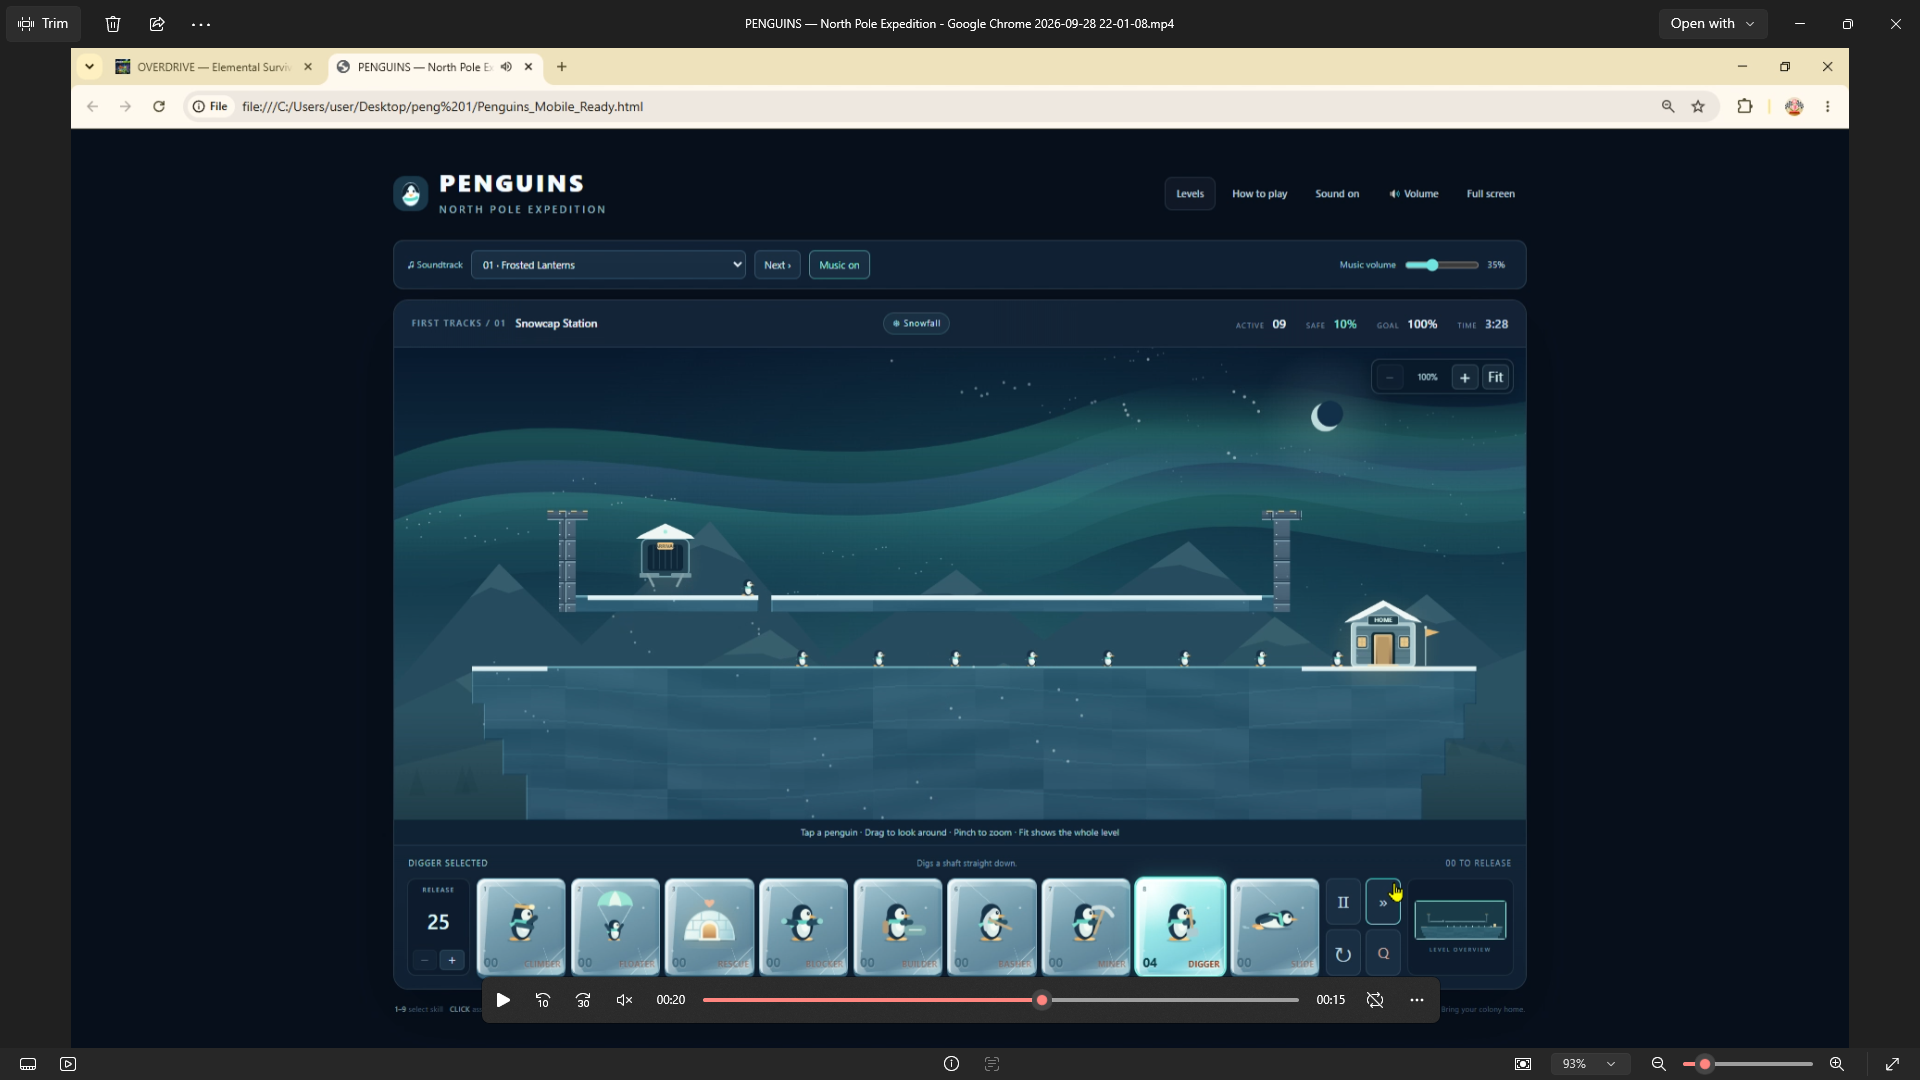Click the video progress seek bar
The height and width of the screenshot is (1080, 1920).
1000,1000
